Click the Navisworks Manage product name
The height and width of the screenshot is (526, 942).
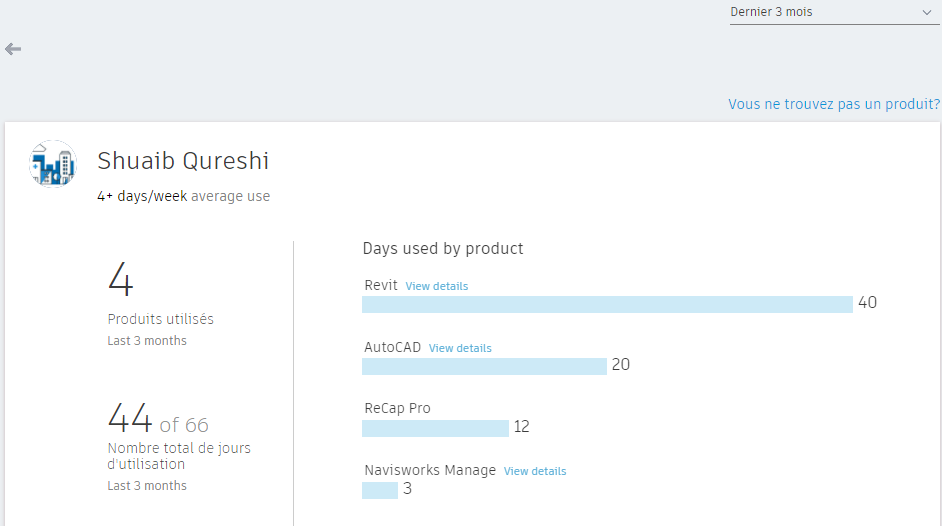pos(430,470)
